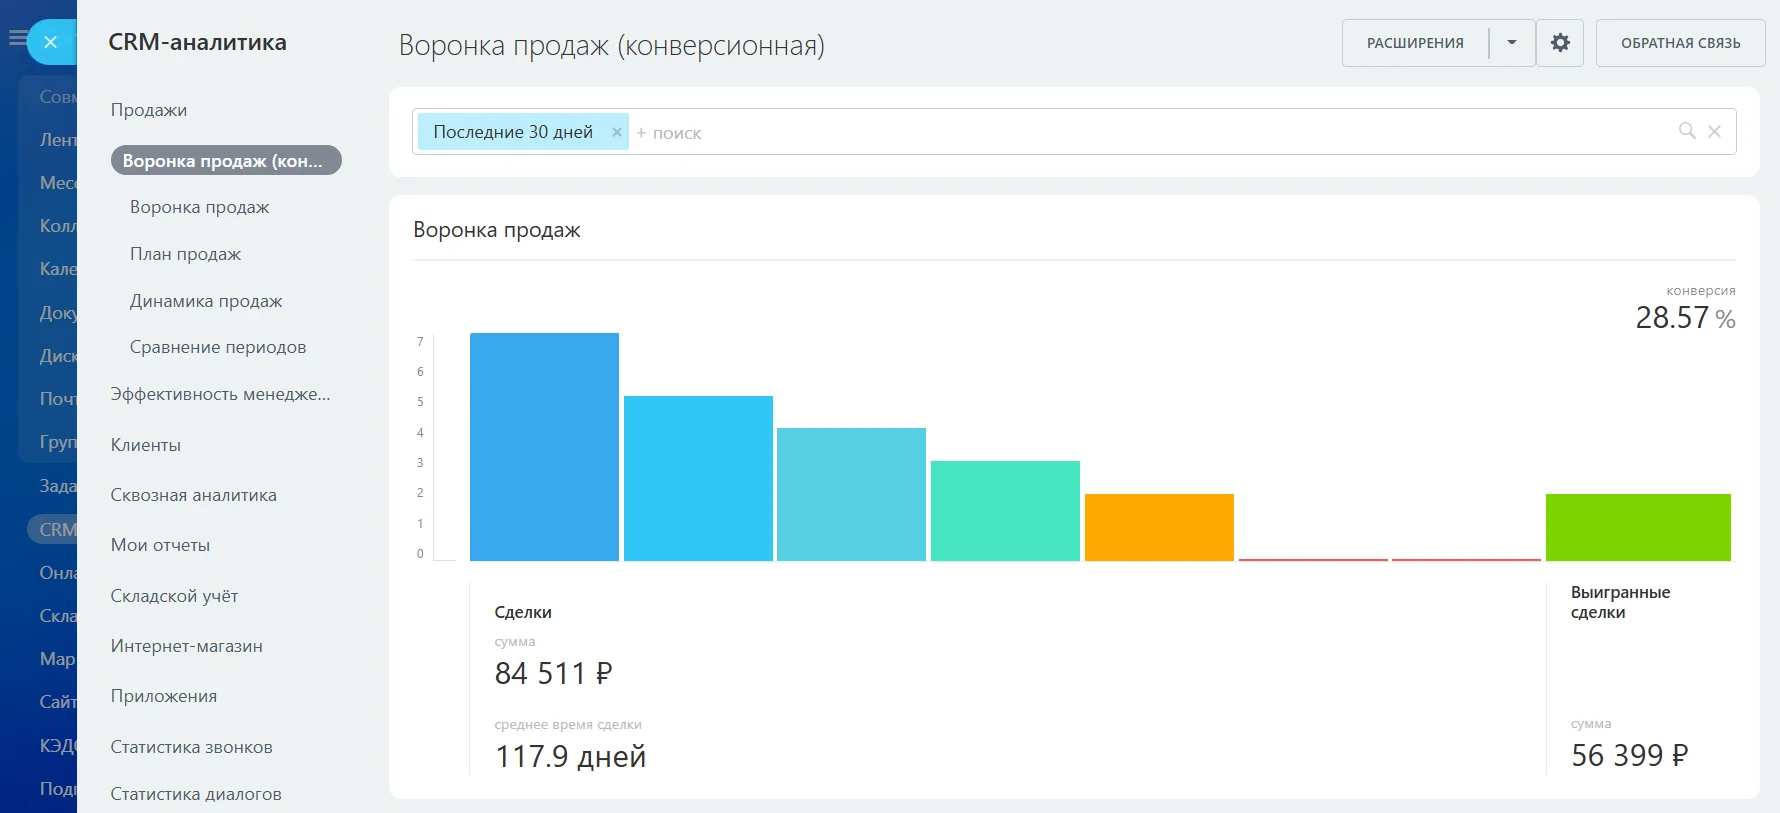Open Статистика звонков section
Image resolution: width=1780 pixels, height=813 pixels.
192,747
